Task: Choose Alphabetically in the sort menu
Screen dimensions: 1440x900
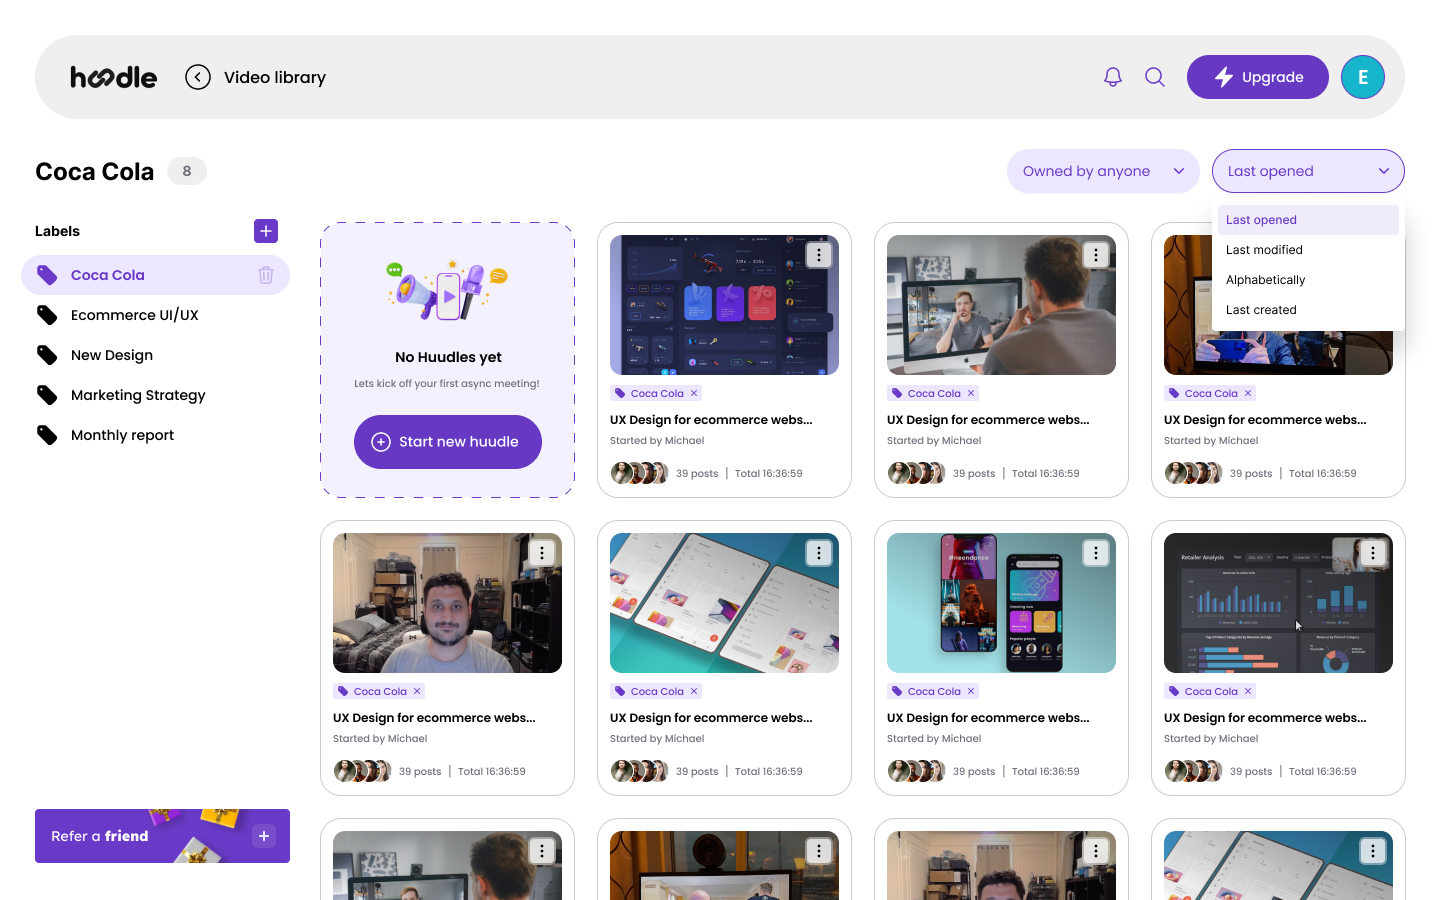Action: pyautogui.click(x=1308, y=280)
